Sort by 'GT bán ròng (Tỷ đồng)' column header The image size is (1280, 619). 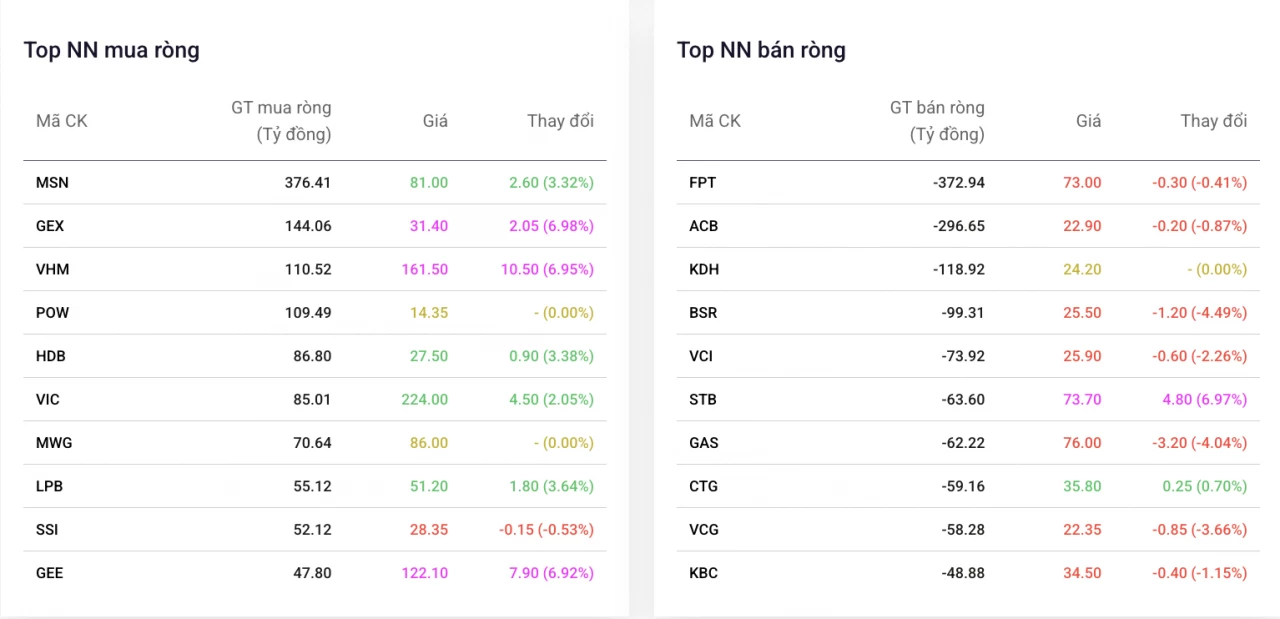coord(937,120)
